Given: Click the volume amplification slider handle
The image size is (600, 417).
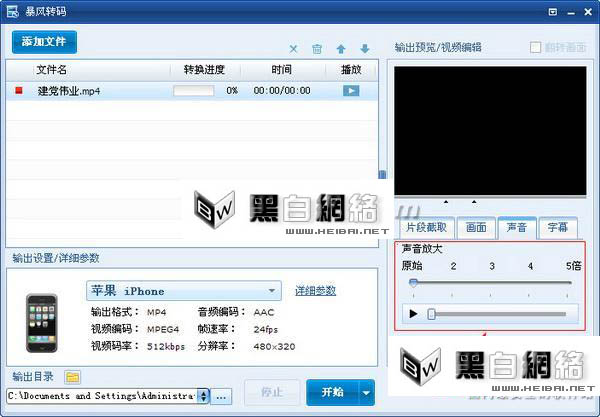Looking at the screenshot, I should 413,283.
